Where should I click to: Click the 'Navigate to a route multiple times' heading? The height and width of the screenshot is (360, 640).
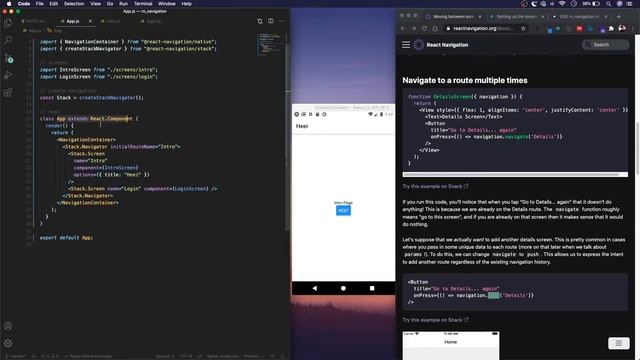pos(465,80)
